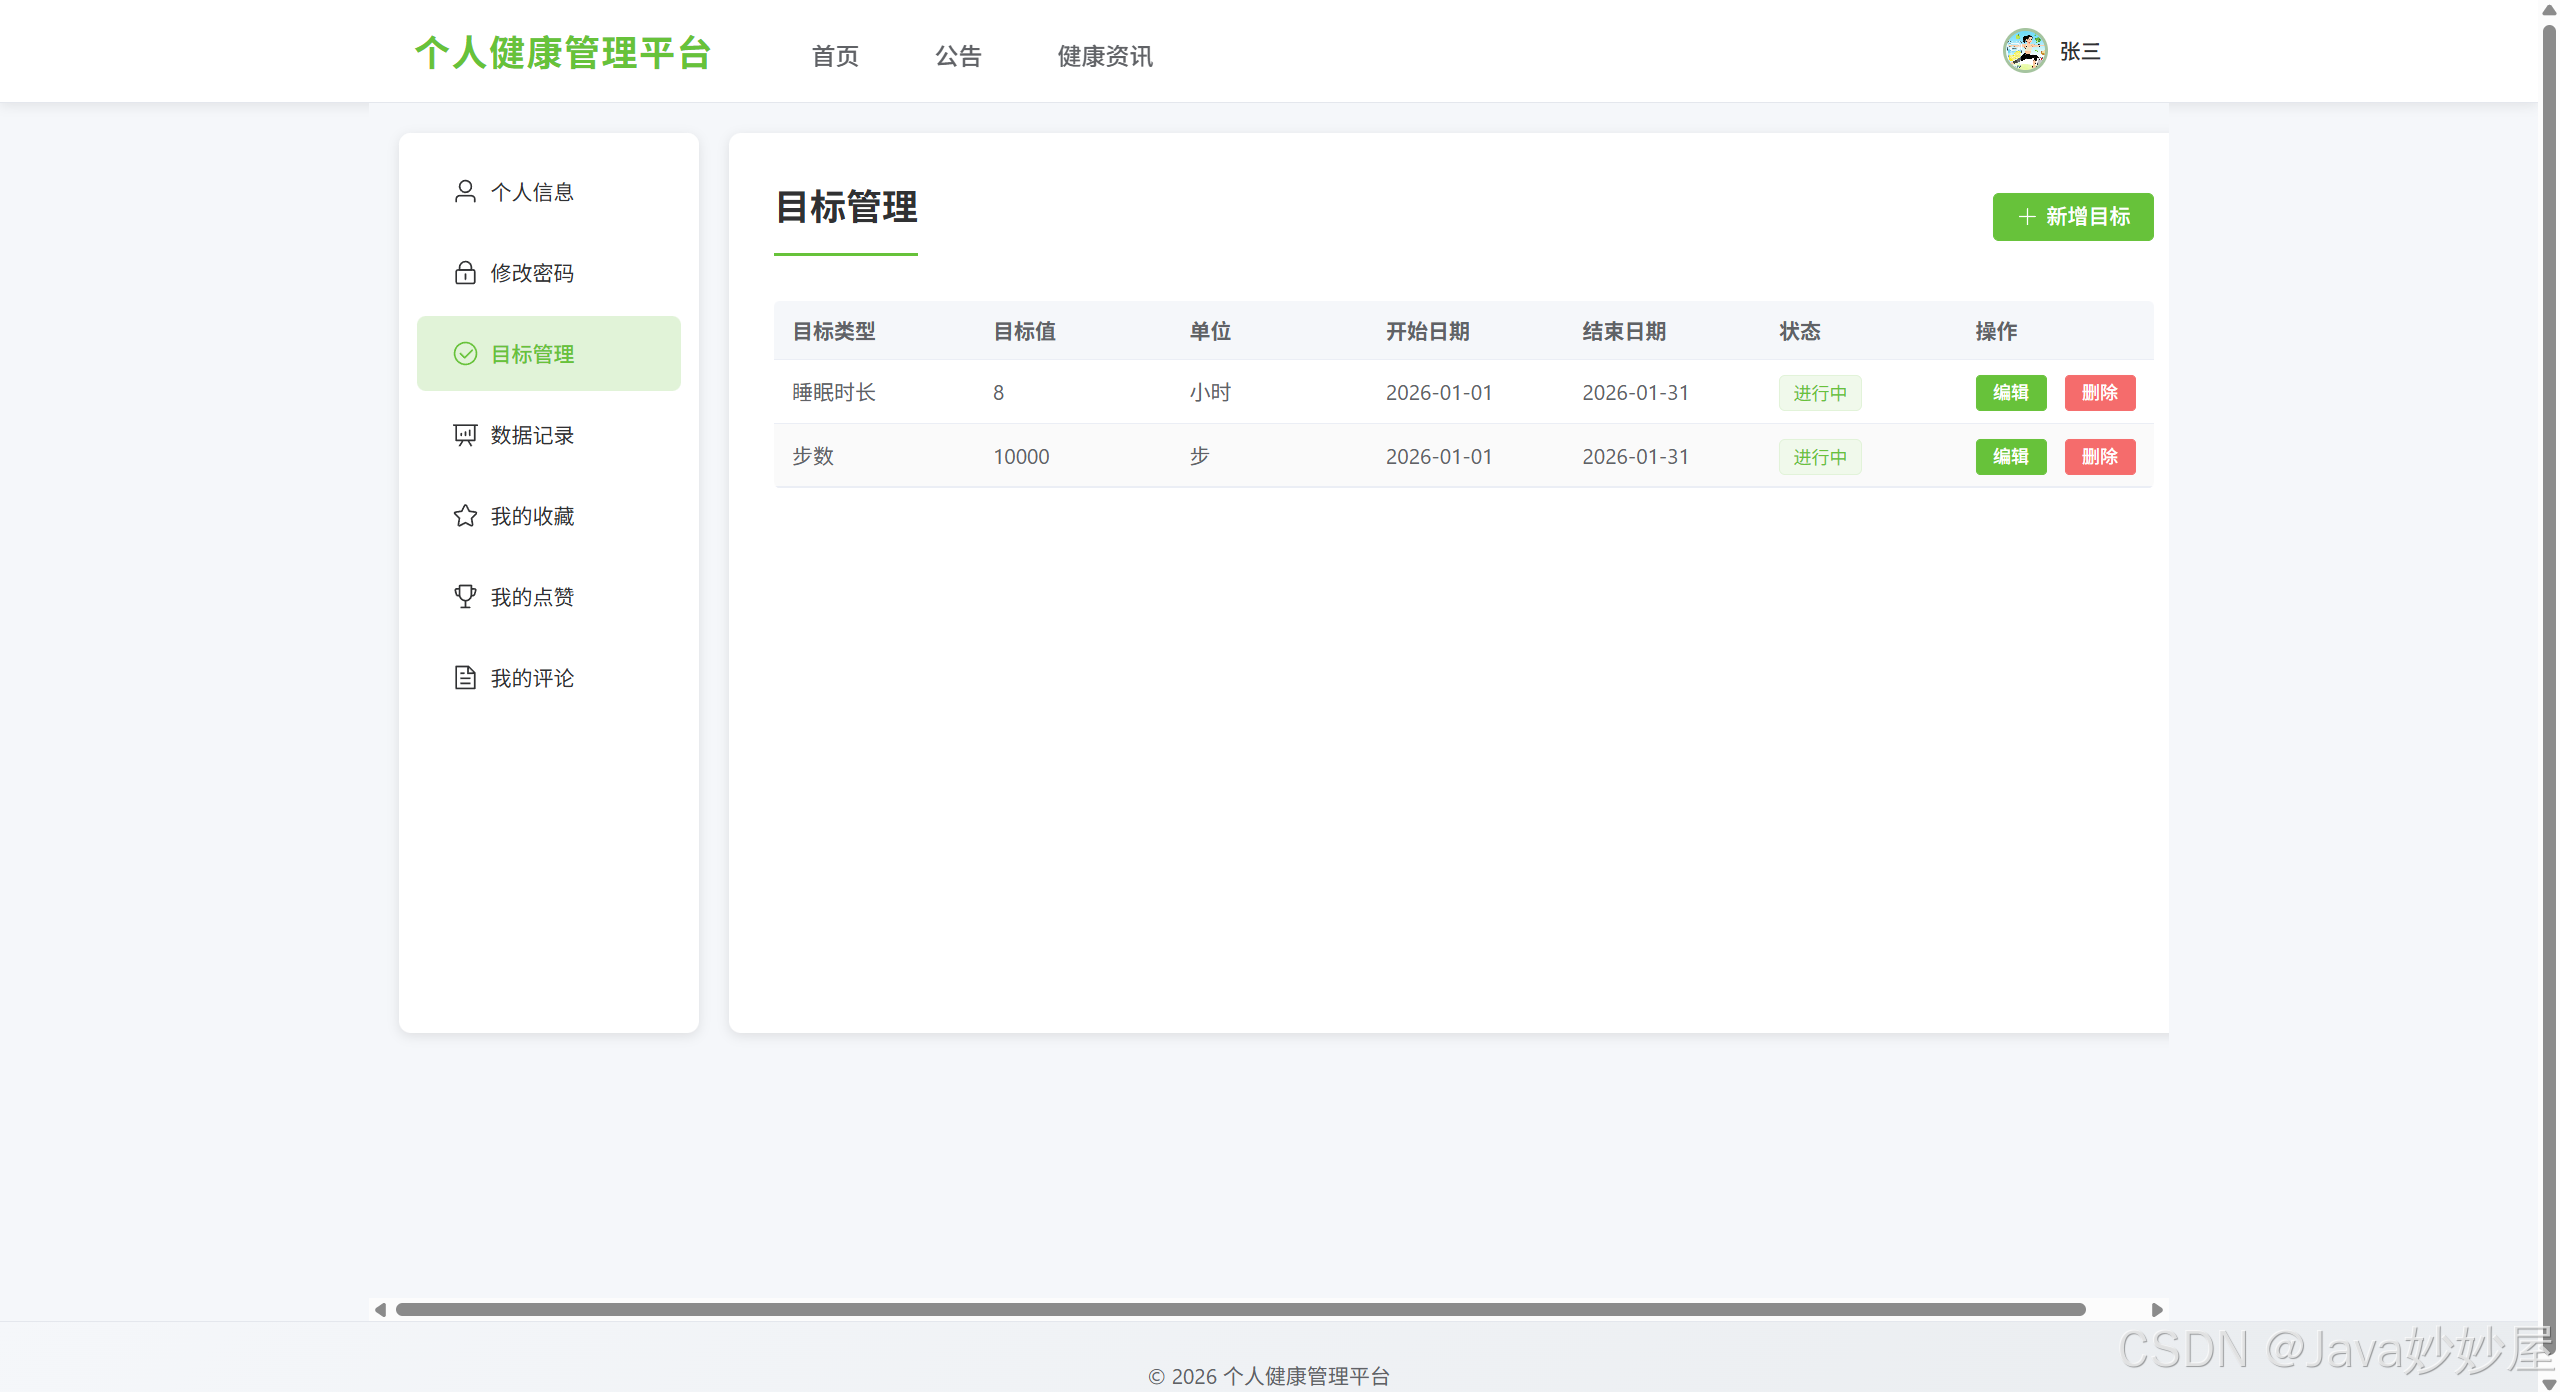The height and width of the screenshot is (1392, 2560).
Task: Delete the 步数 goal row
Action: [x=2099, y=457]
